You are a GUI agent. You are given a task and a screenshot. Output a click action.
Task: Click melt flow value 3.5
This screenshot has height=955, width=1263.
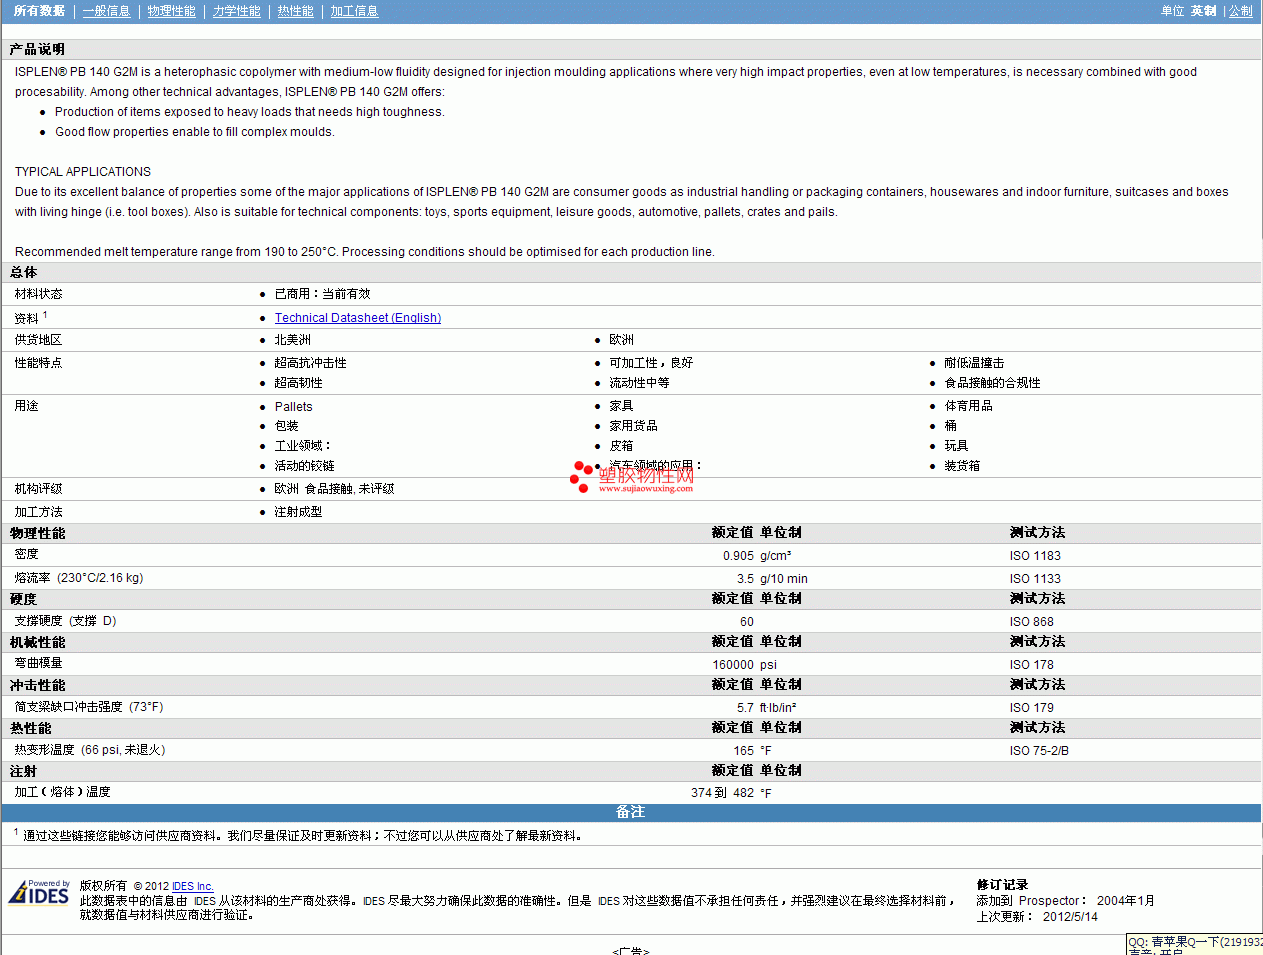(x=745, y=579)
